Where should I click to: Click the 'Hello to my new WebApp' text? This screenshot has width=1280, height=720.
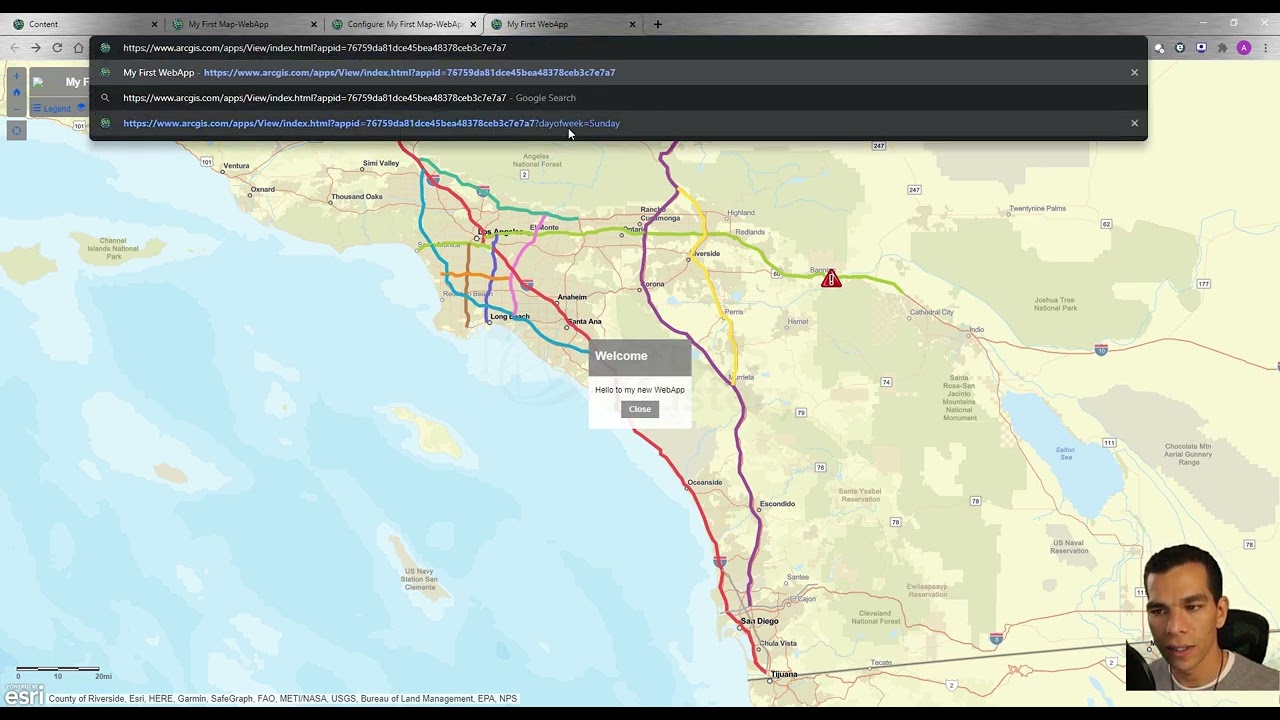640,390
